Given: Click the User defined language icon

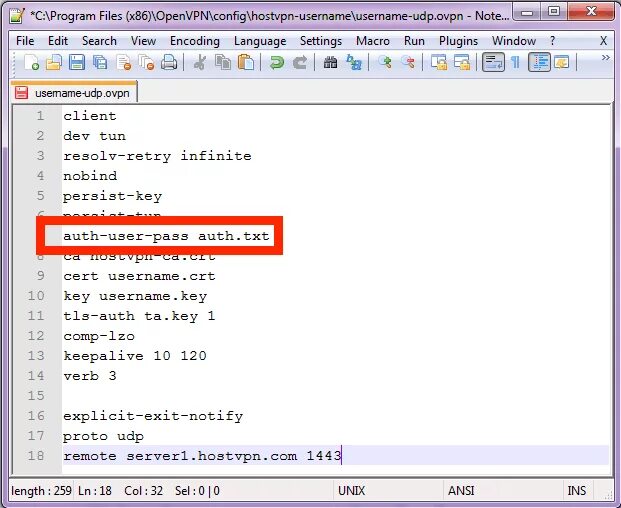Looking at the screenshot, I should 562,63.
